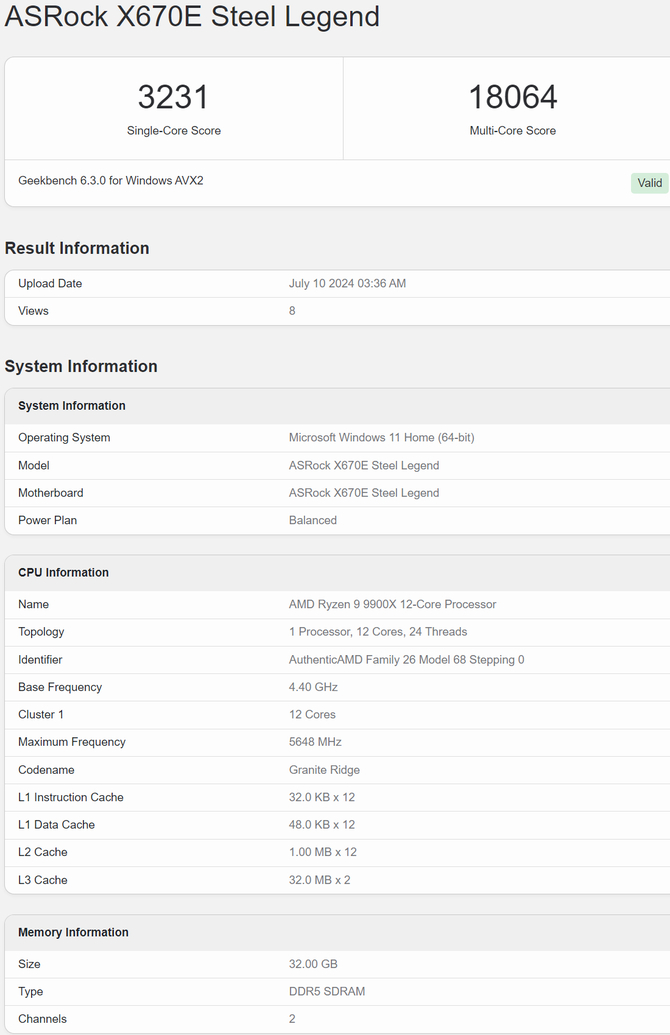The height and width of the screenshot is (1035, 670).
Task: Click the L1 Instruction Cache label
Action: (71, 797)
